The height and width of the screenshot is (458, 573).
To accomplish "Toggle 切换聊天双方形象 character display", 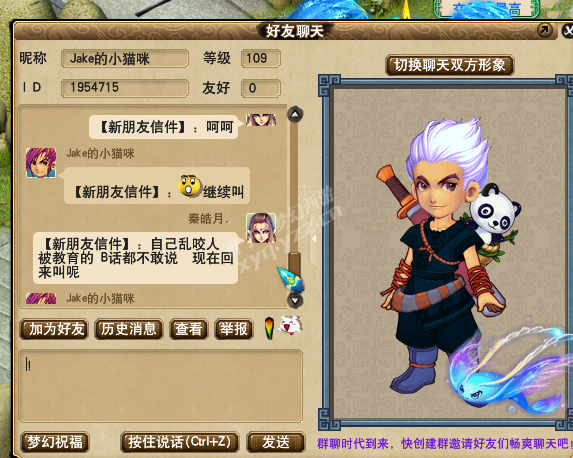I will pyautogui.click(x=450, y=65).
